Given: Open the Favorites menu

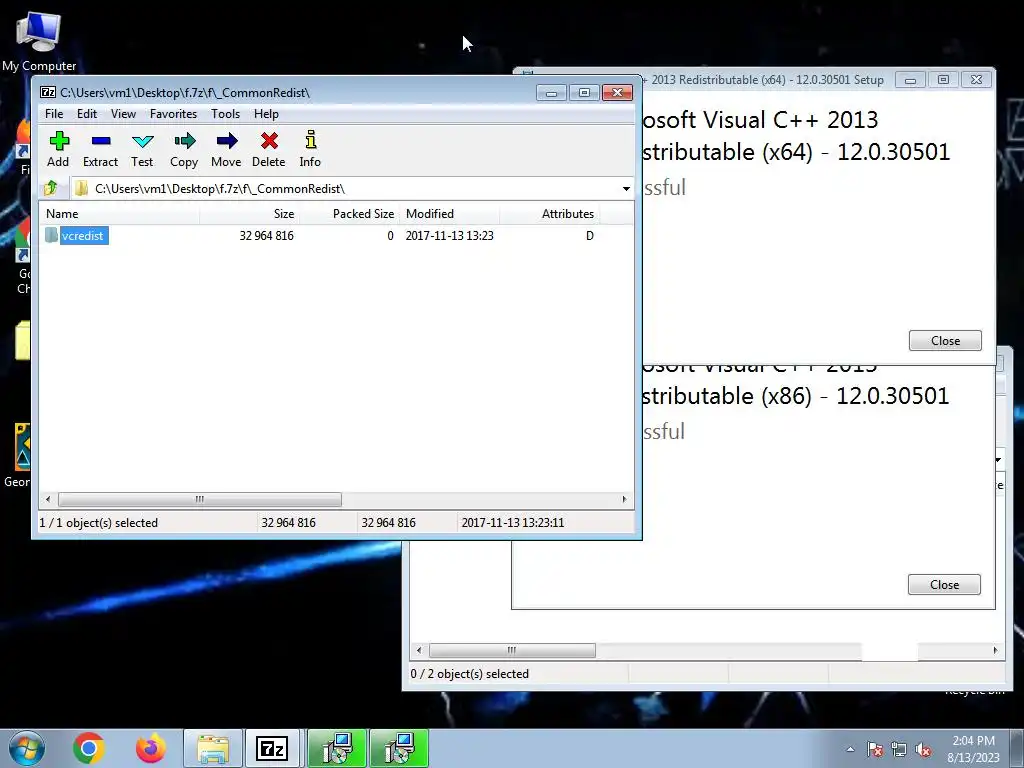Looking at the screenshot, I should pos(173,114).
